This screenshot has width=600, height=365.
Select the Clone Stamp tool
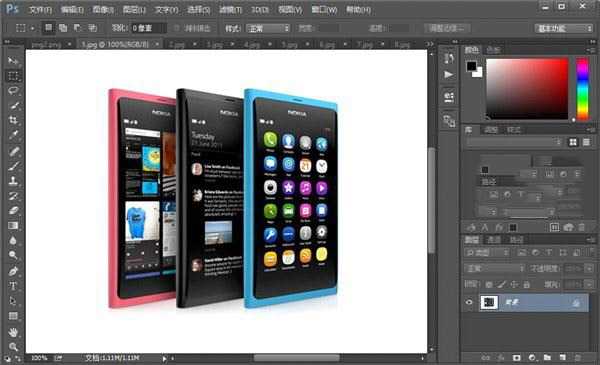pyautogui.click(x=13, y=180)
